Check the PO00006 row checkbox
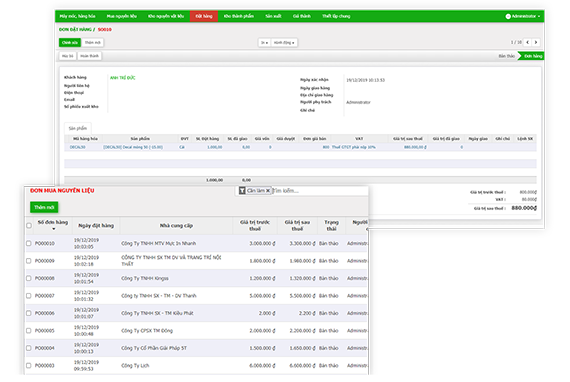 coord(29,313)
